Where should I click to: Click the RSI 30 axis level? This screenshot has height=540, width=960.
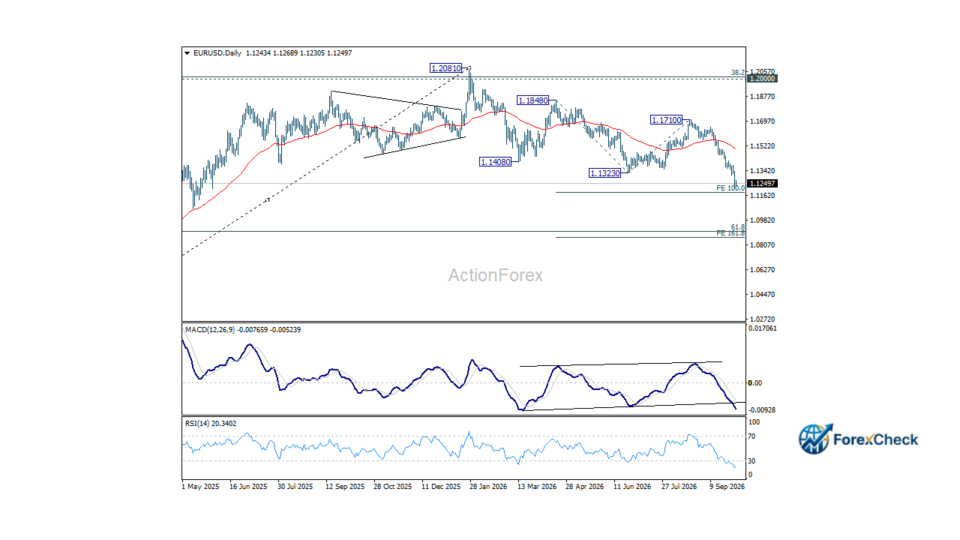tap(752, 461)
